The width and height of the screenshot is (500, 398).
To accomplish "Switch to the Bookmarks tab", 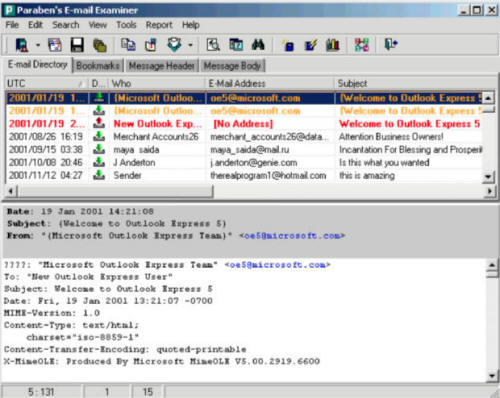I will tap(98, 66).
